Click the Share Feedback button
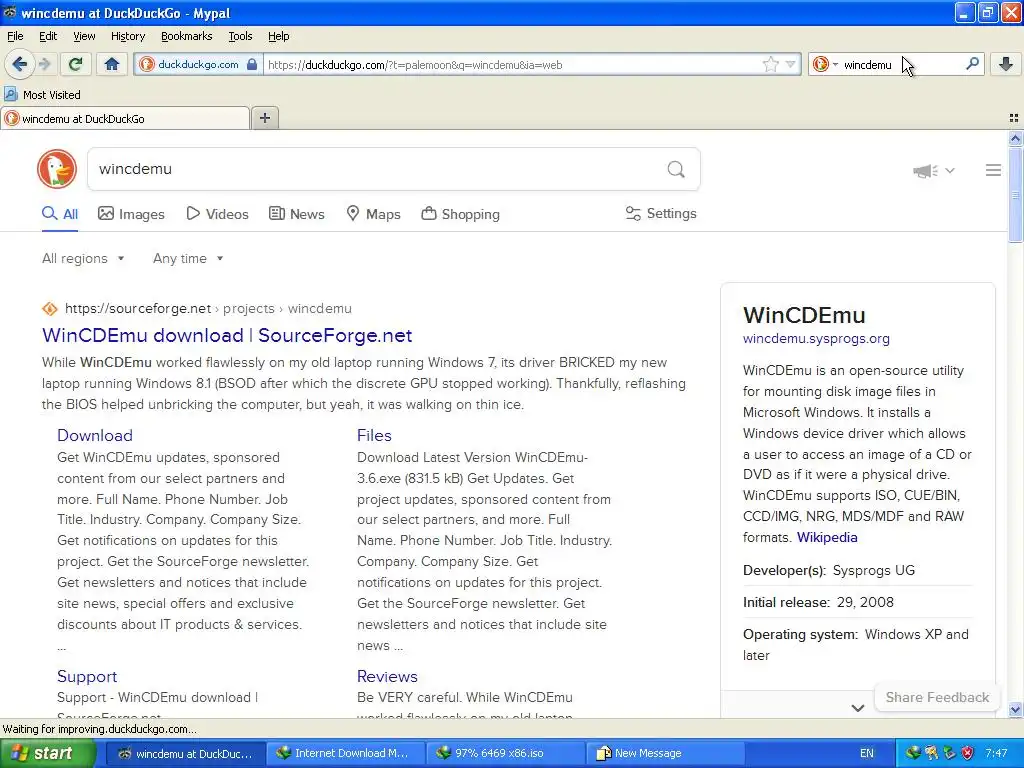Viewport: 1024px width, 768px height. click(937, 697)
